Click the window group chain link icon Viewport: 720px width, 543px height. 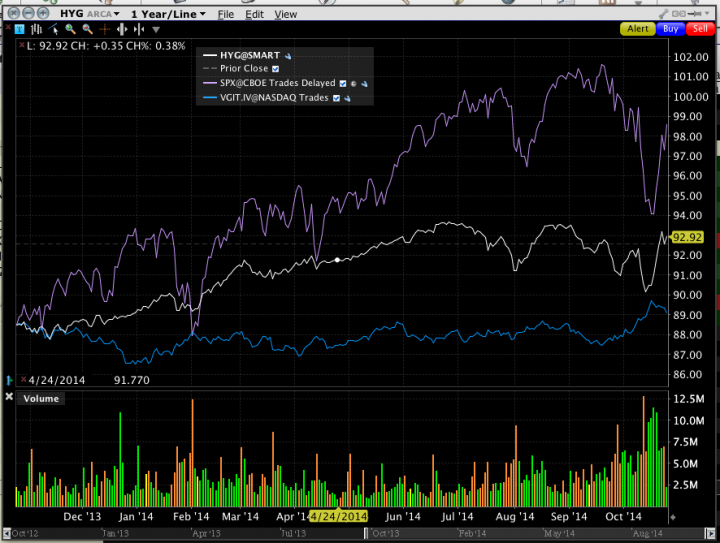pyautogui.click(x=679, y=14)
